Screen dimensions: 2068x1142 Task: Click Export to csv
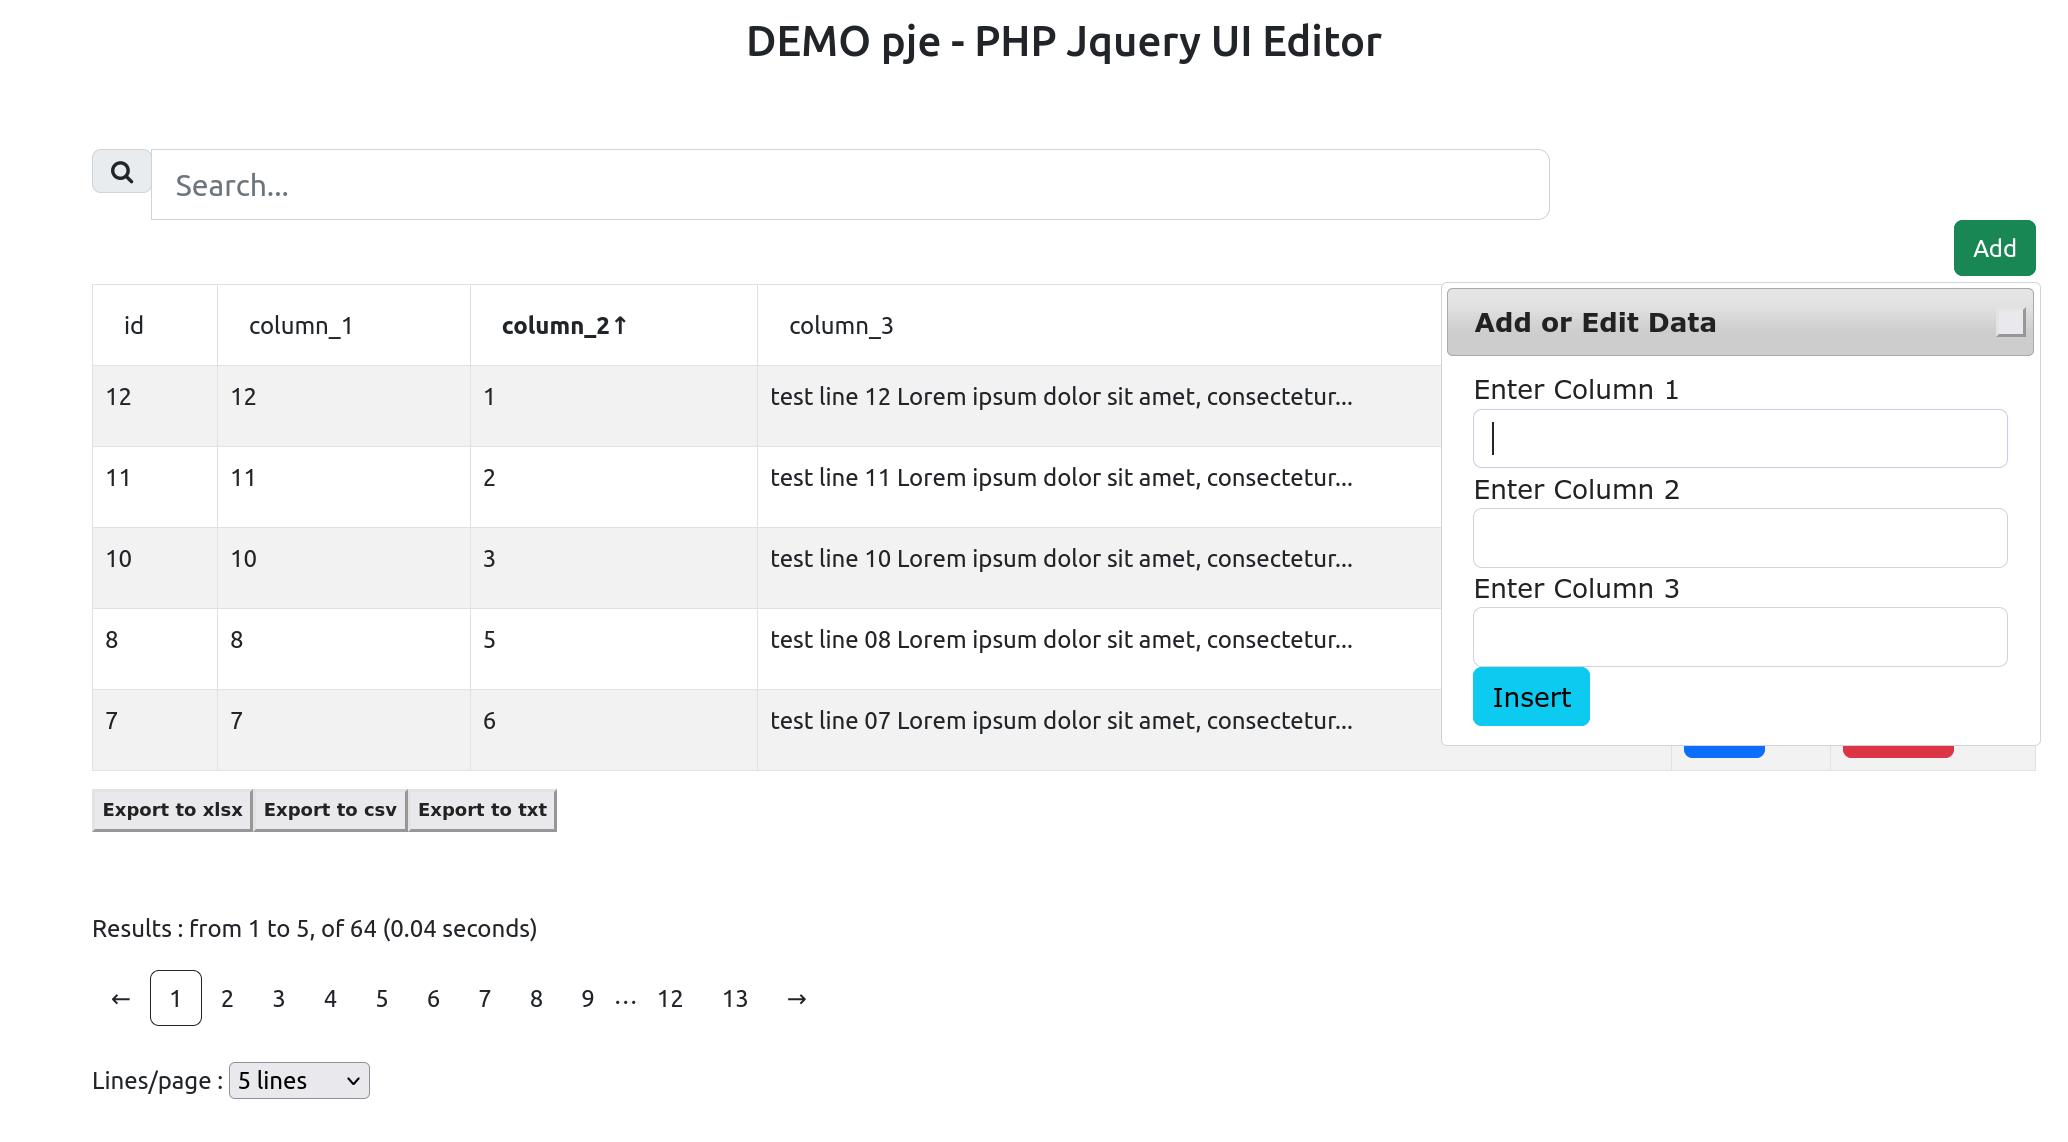[x=329, y=809]
